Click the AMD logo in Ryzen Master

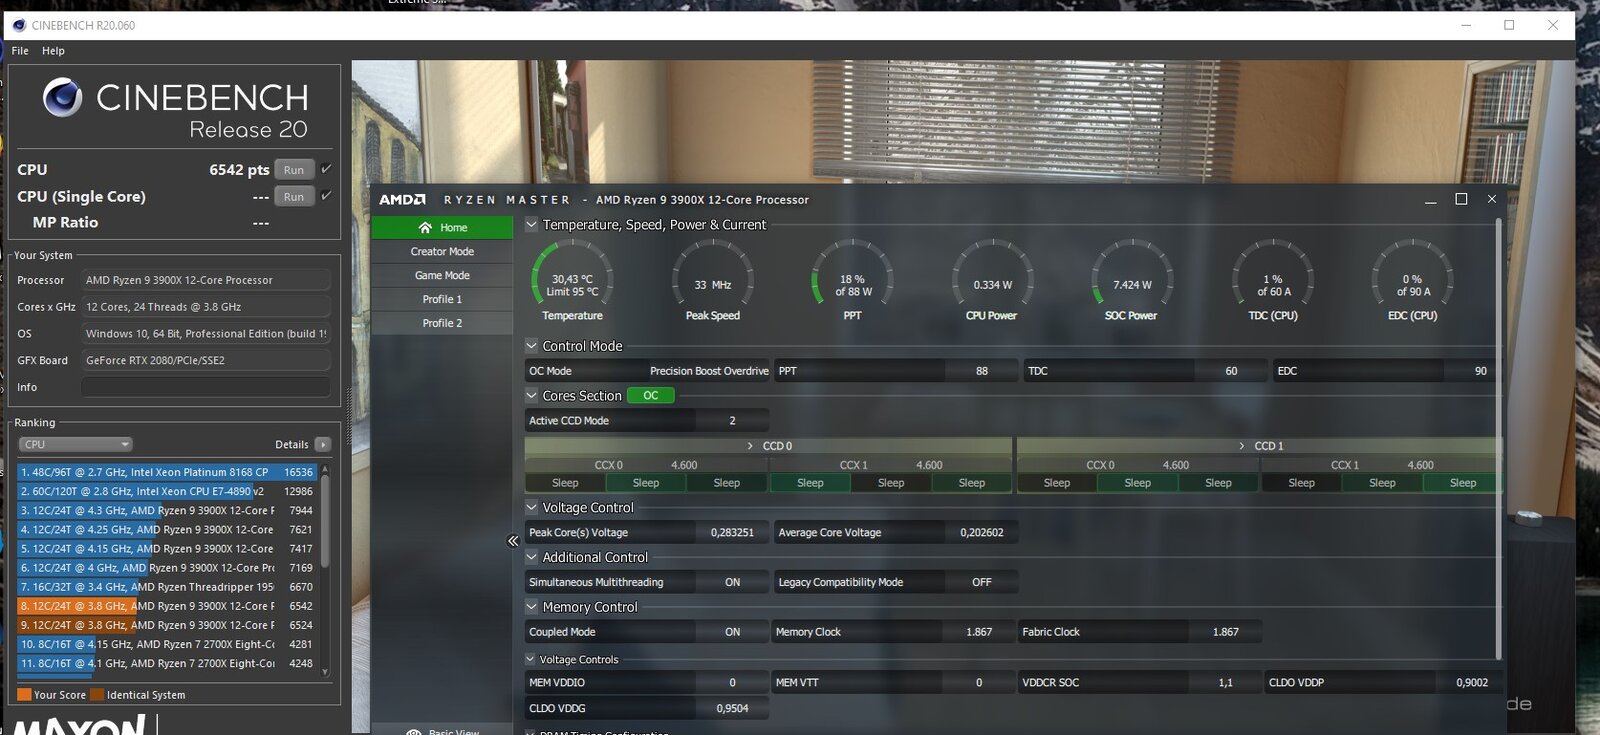point(402,200)
